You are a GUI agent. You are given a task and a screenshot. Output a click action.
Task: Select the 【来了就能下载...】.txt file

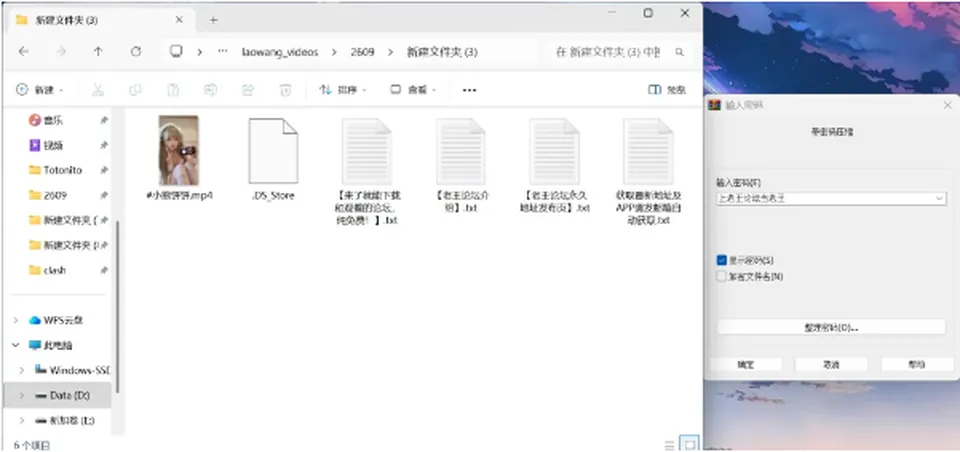click(367, 151)
